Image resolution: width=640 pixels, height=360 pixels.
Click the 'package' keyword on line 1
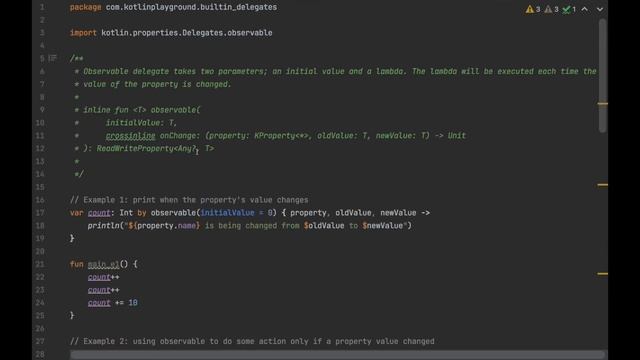tap(85, 7)
